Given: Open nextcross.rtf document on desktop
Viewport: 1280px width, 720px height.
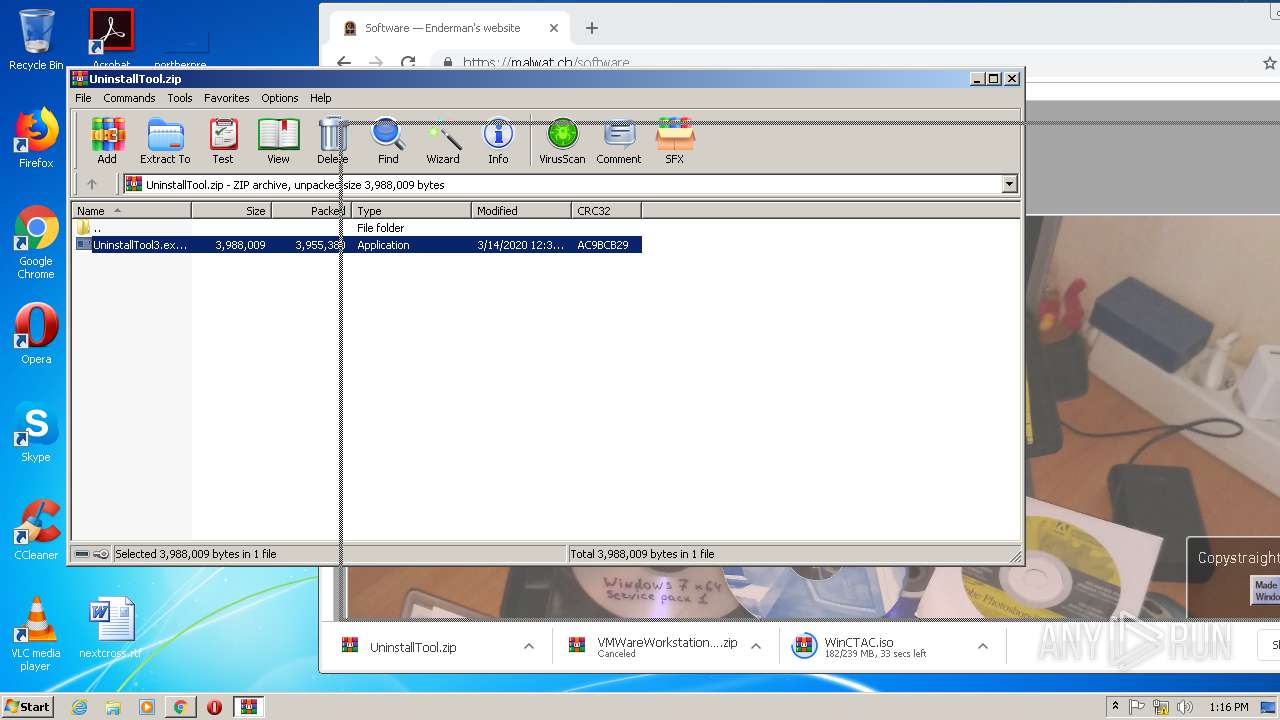Looking at the screenshot, I should click(111, 628).
